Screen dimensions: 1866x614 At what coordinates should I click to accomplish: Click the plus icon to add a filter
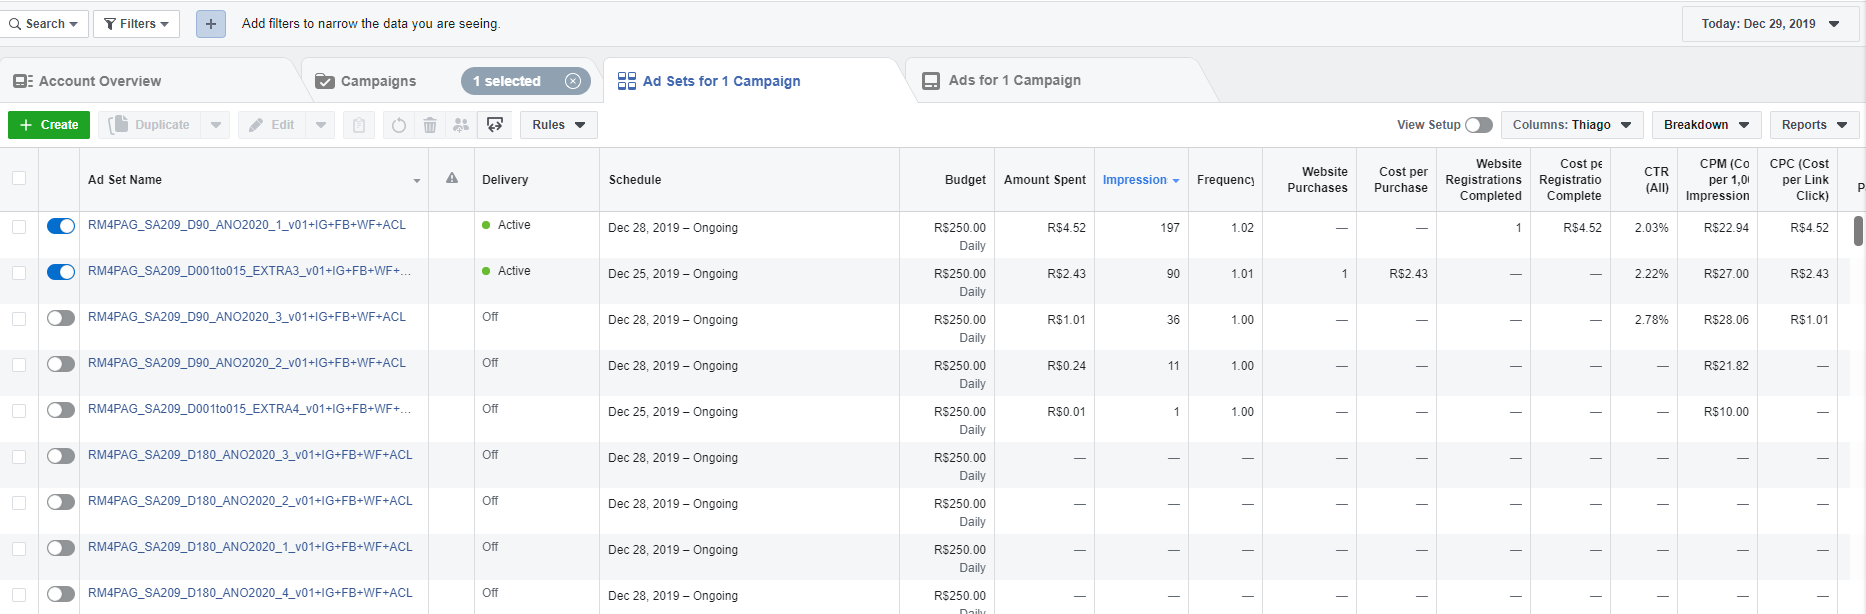coord(210,24)
